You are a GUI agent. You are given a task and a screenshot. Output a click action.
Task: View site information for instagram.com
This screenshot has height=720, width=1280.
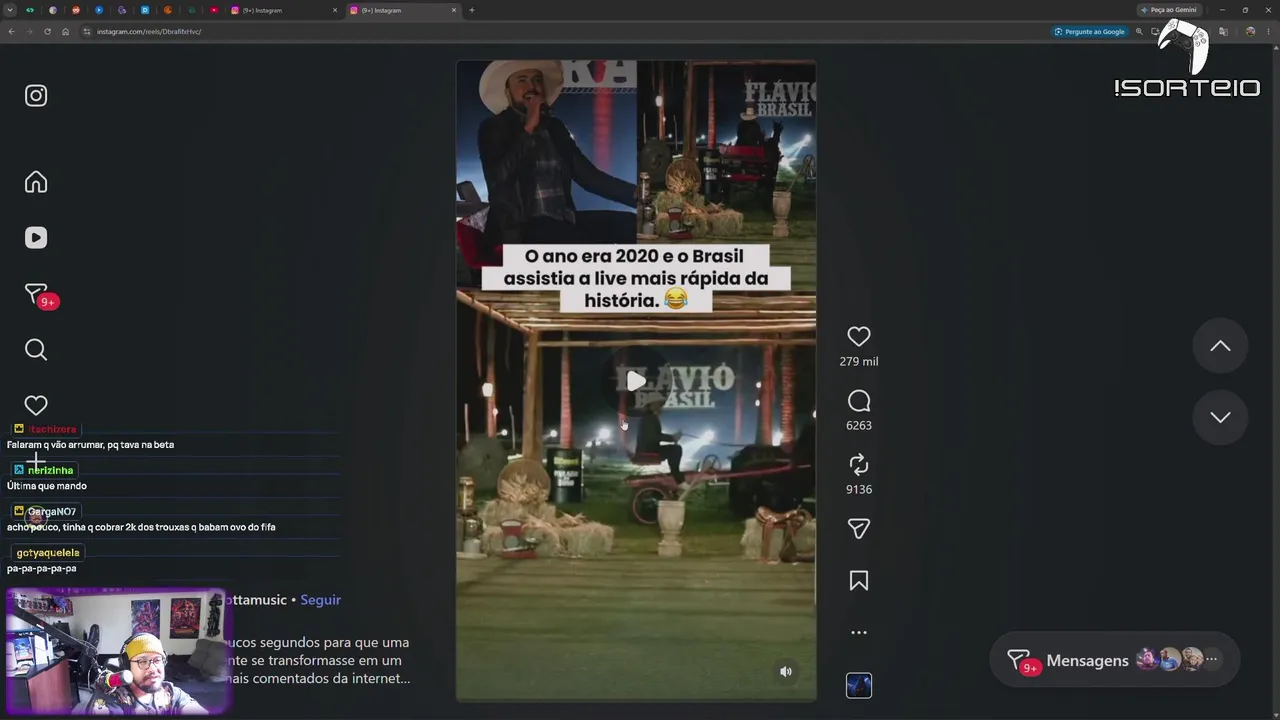point(87,31)
